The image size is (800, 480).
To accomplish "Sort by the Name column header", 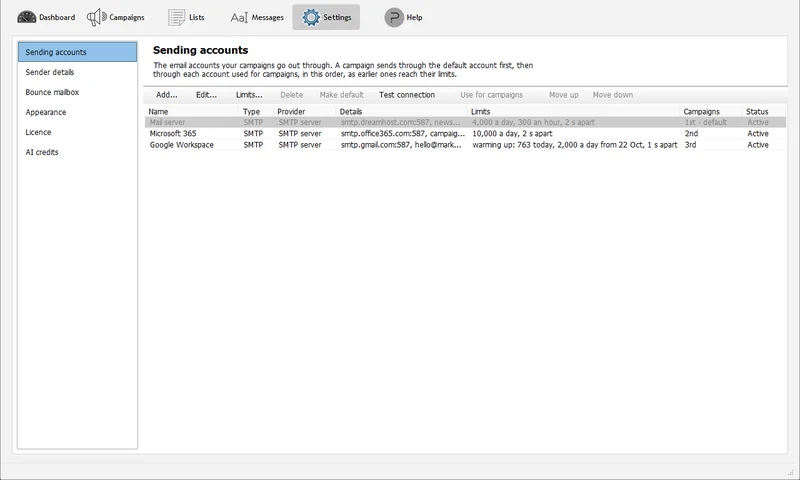I will (192, 111).
